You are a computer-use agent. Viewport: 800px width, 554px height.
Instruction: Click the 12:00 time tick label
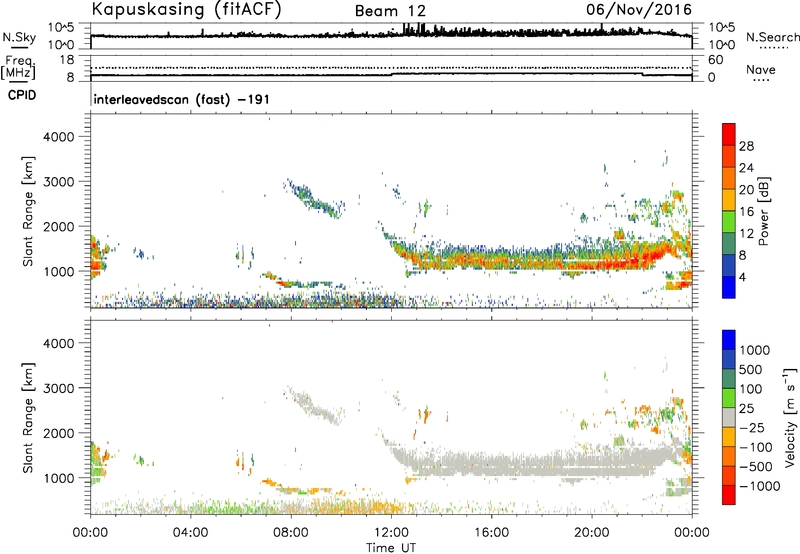click(x=391, y=533)
